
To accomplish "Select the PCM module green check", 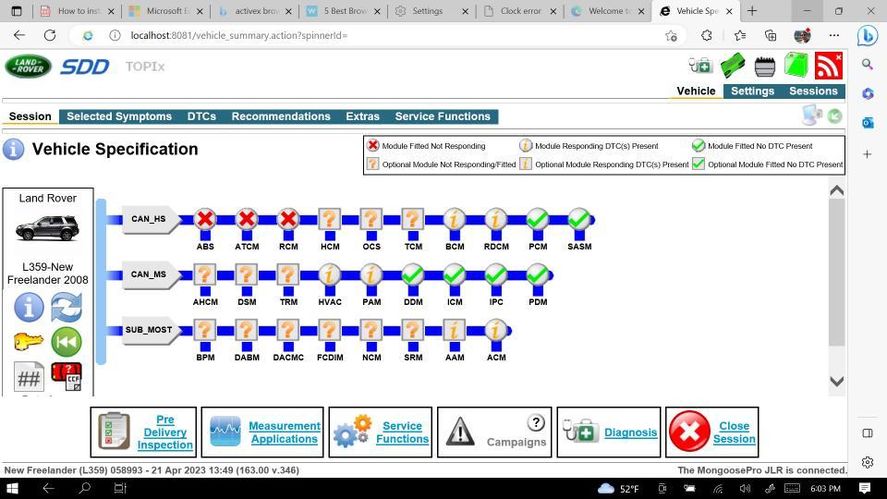I will [538, 219].
